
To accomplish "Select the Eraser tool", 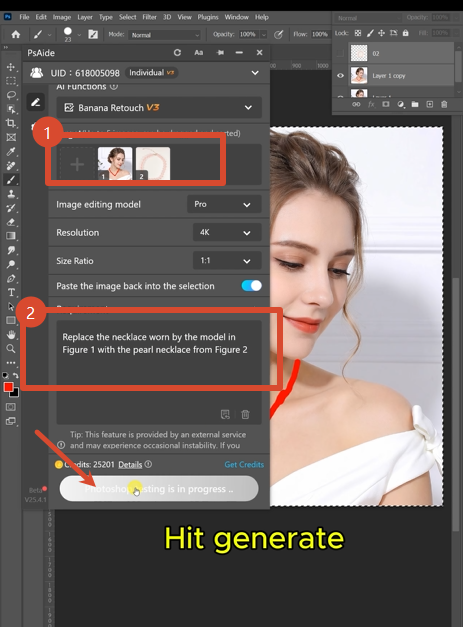I will click(x=11, y=222).
